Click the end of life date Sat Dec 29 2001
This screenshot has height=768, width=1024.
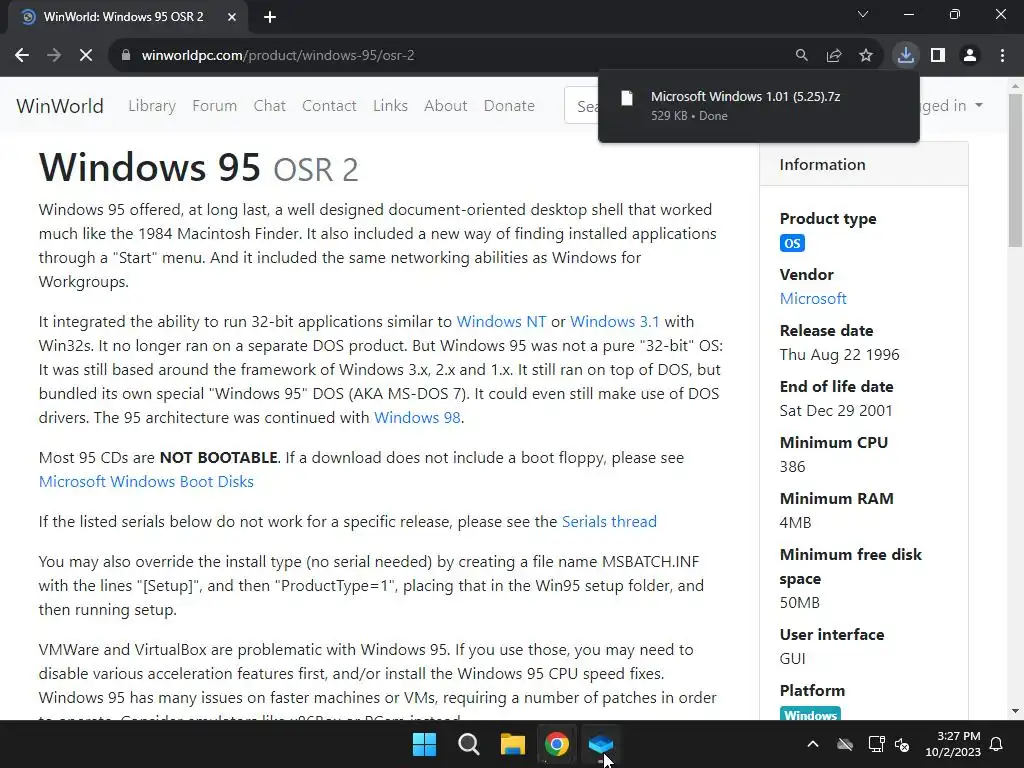pos(836,411)
